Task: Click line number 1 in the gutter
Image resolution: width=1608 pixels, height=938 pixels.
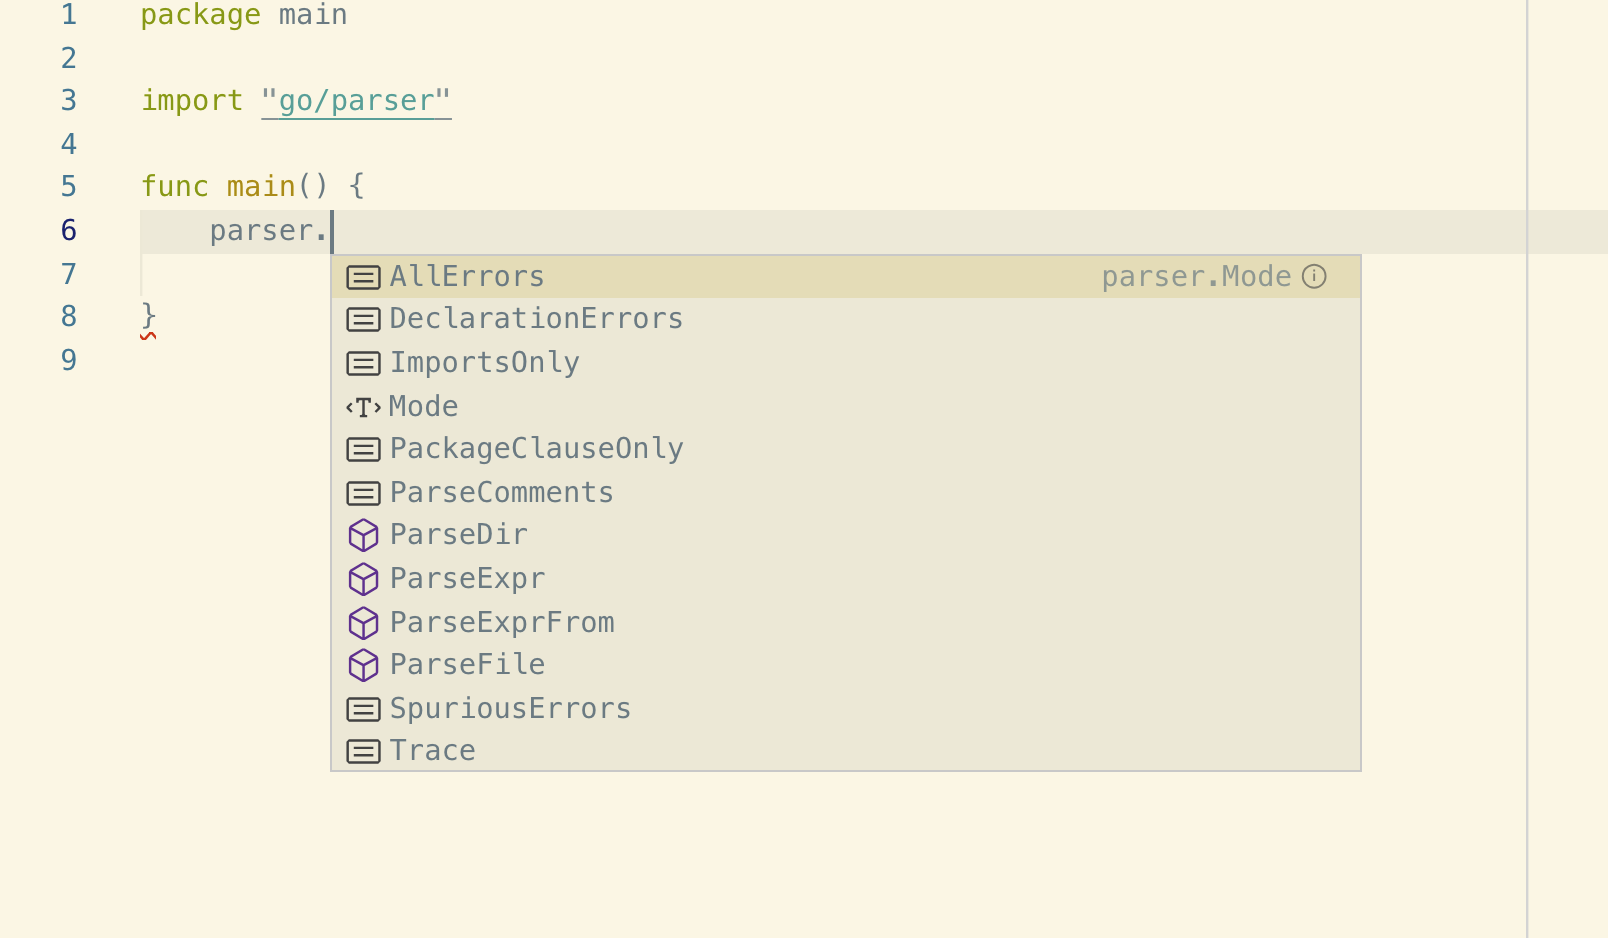Action: pos(68,15)
